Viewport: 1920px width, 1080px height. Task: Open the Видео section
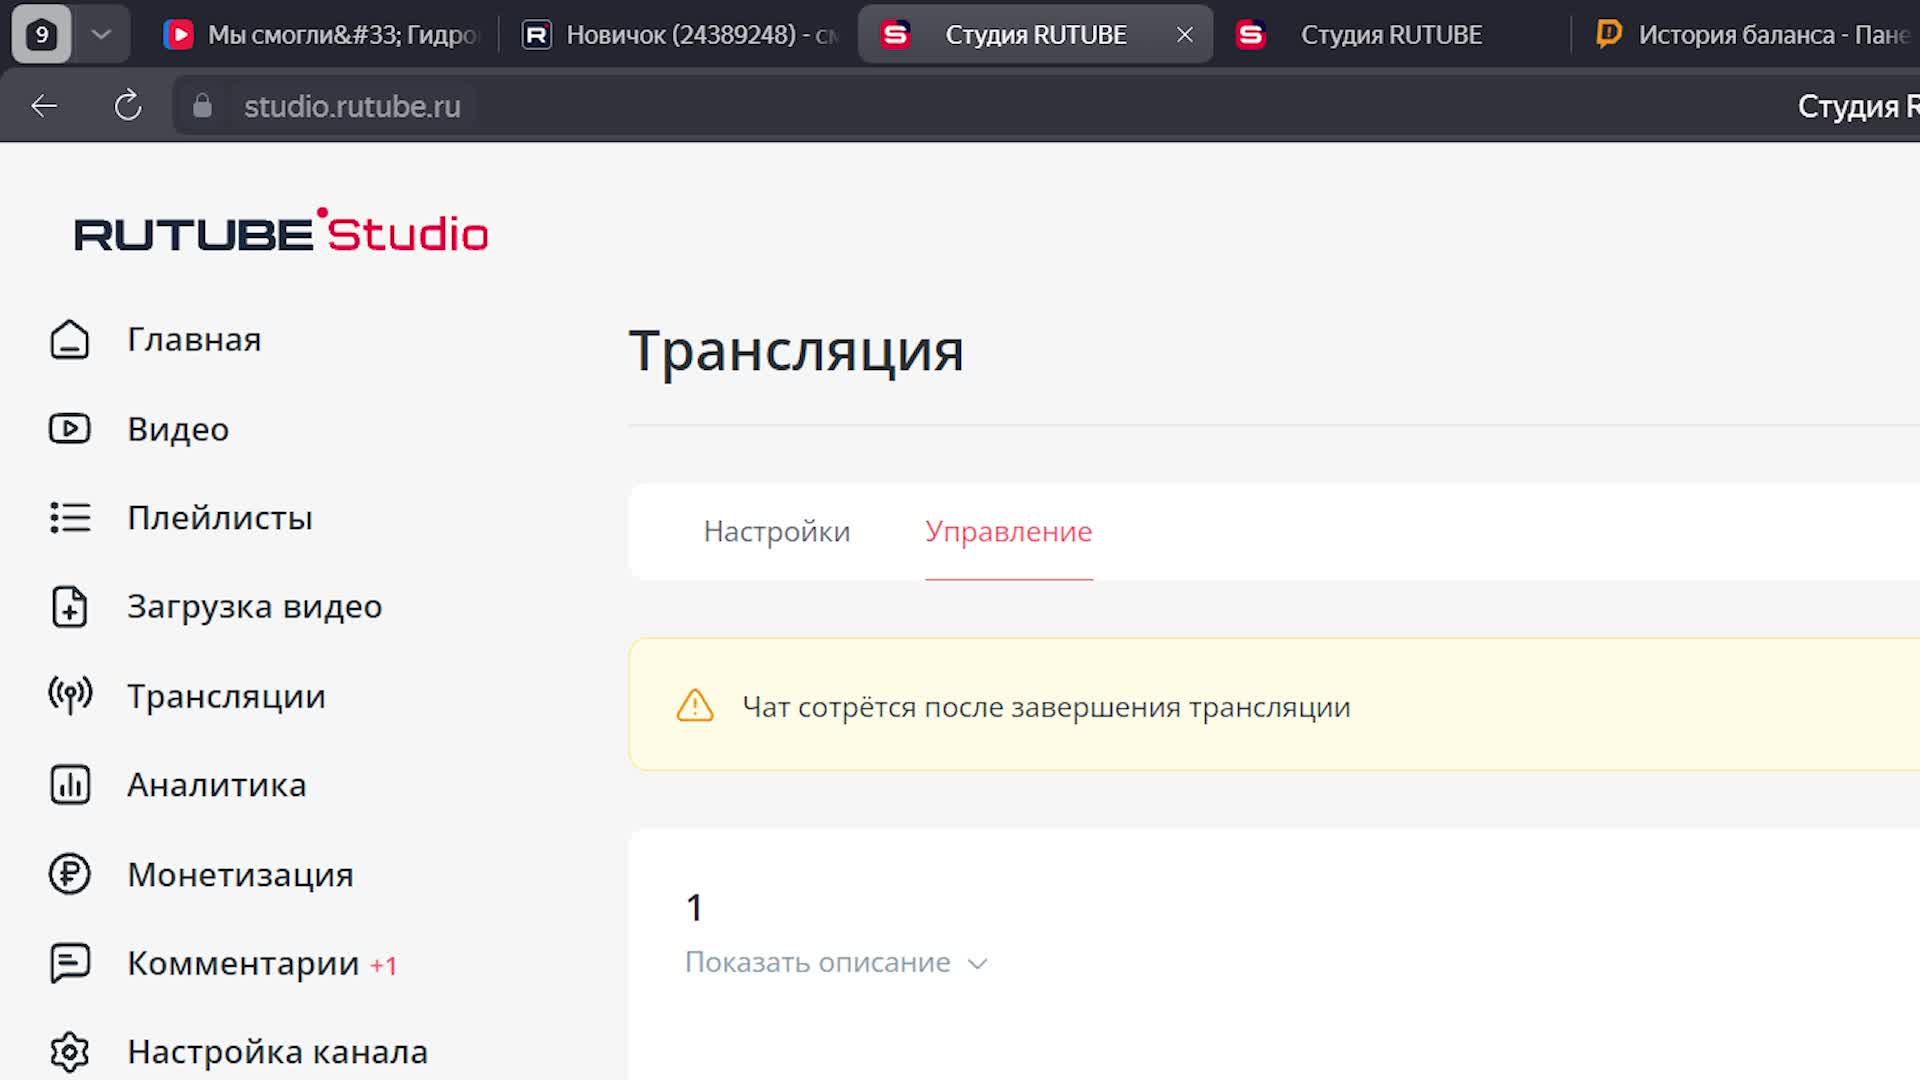[178, 429]
